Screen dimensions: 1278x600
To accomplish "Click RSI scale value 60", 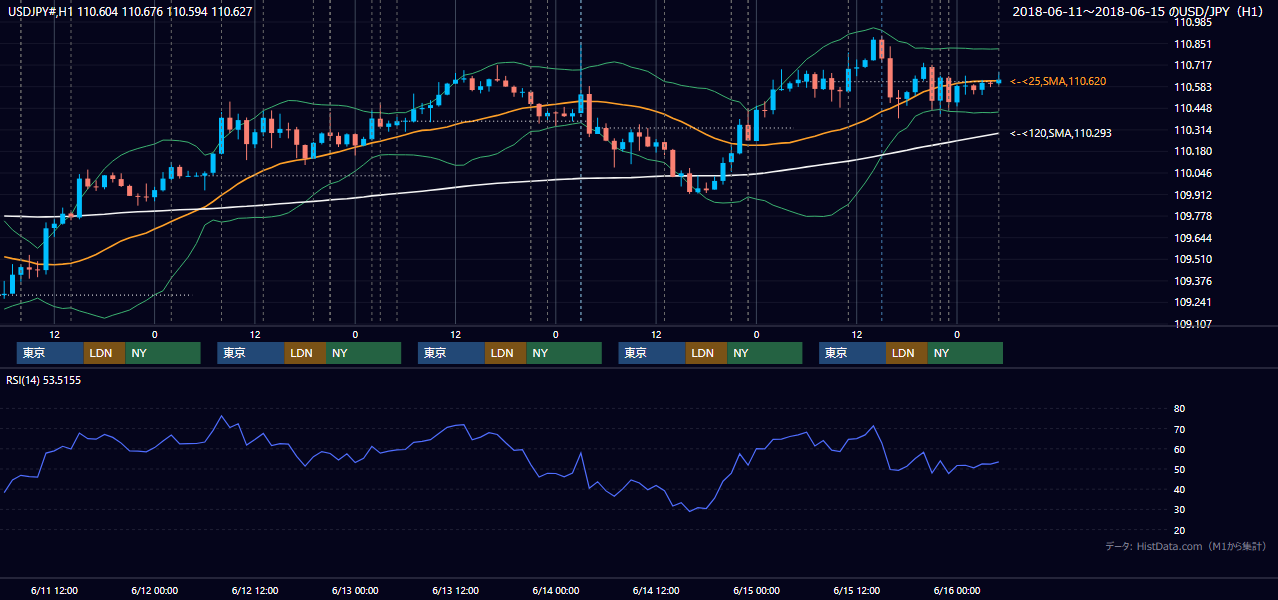I will pyautogui.click(x=1179, y=449).
